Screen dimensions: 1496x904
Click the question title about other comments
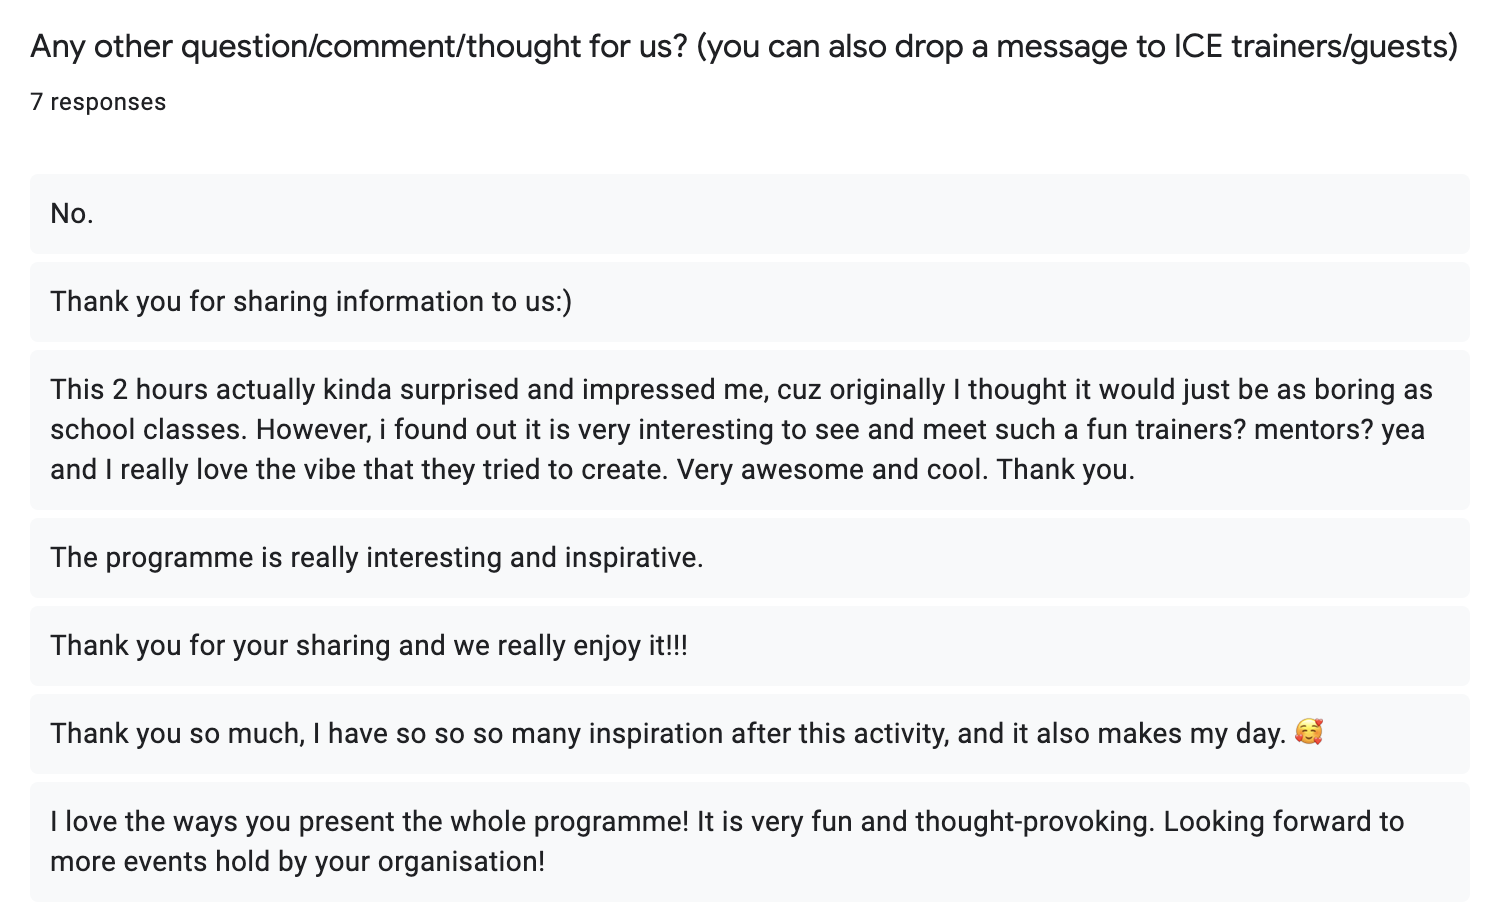click(743, 46)
